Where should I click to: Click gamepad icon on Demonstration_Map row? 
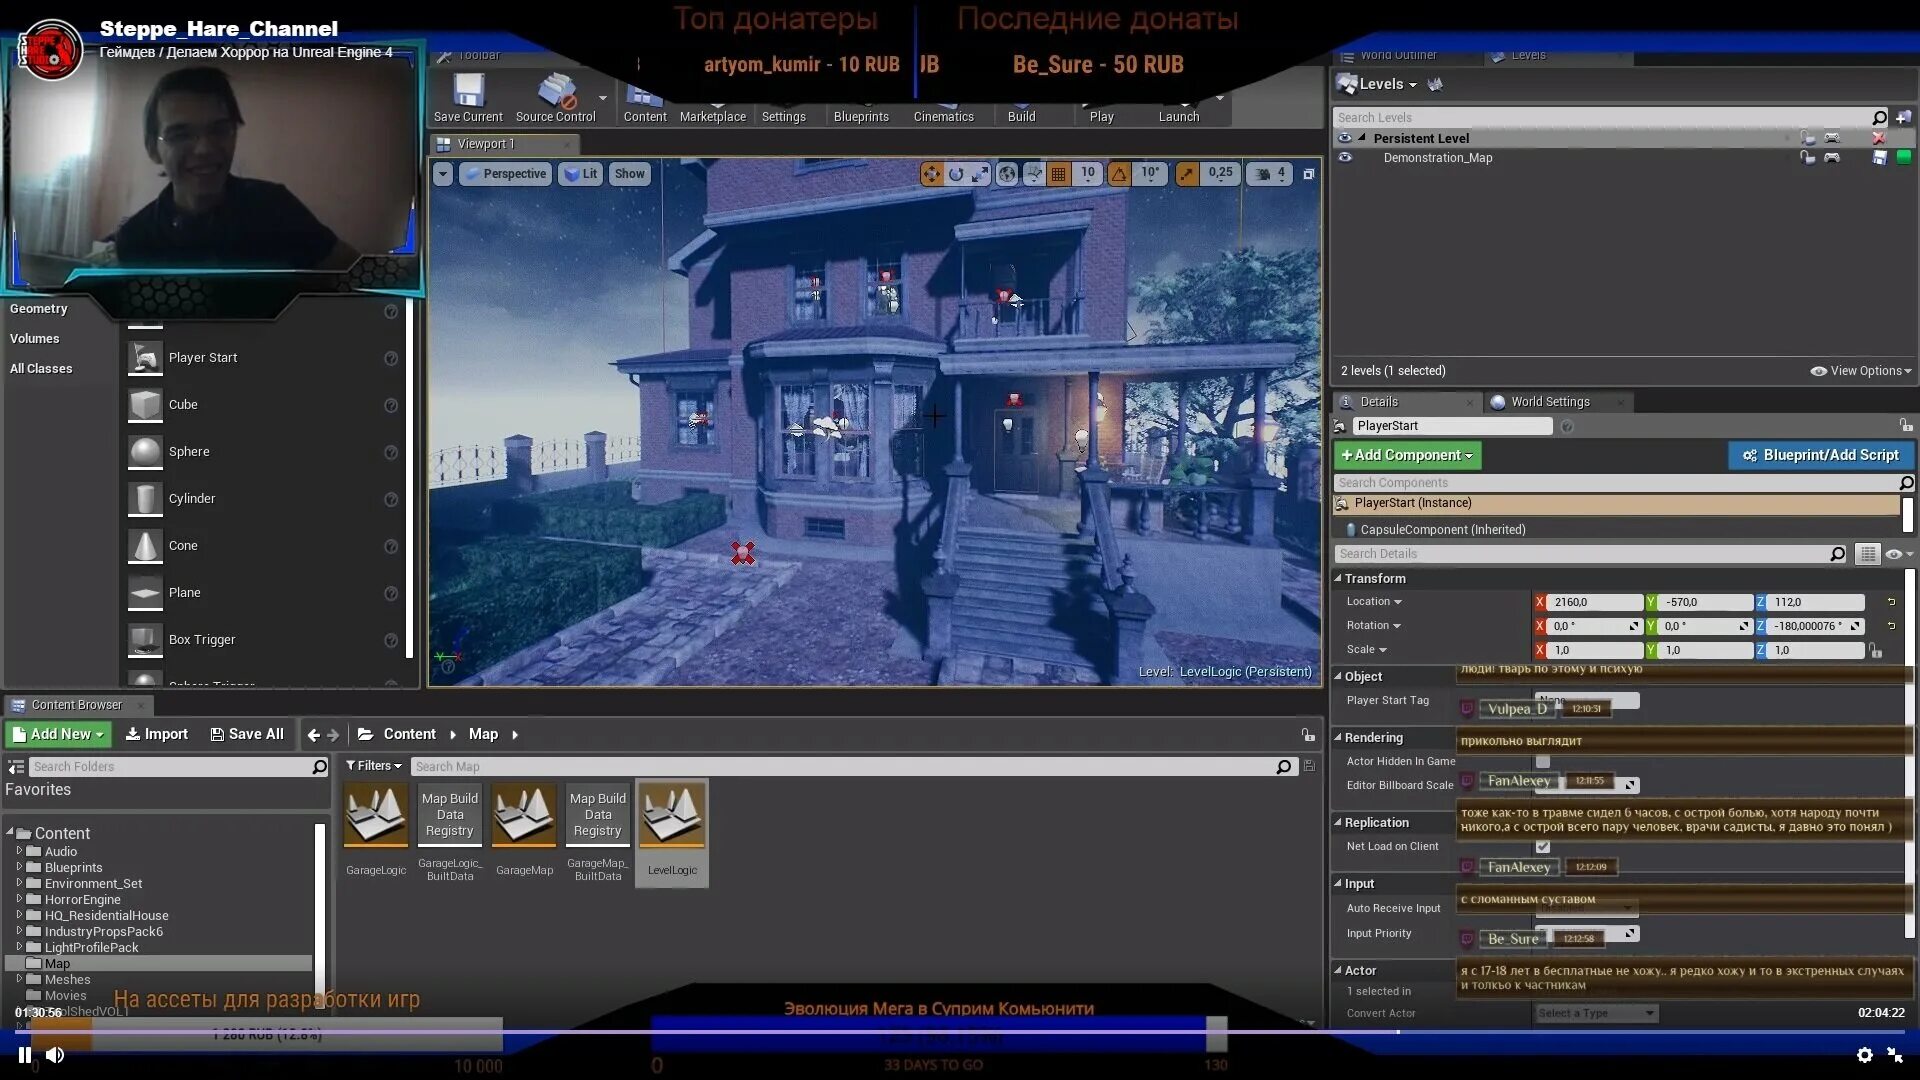(x=1832, y=158)
